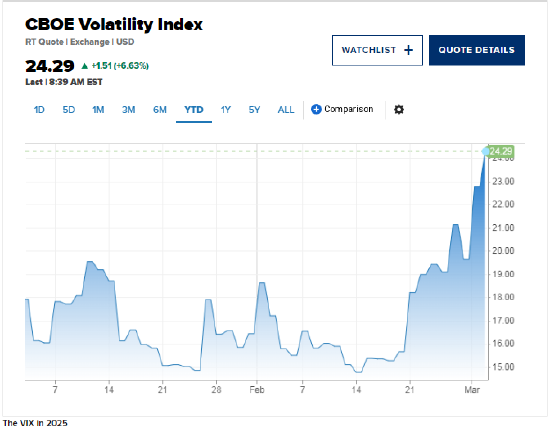
Task: Click the current price marker dot on chart
Action: coord(485,151)
